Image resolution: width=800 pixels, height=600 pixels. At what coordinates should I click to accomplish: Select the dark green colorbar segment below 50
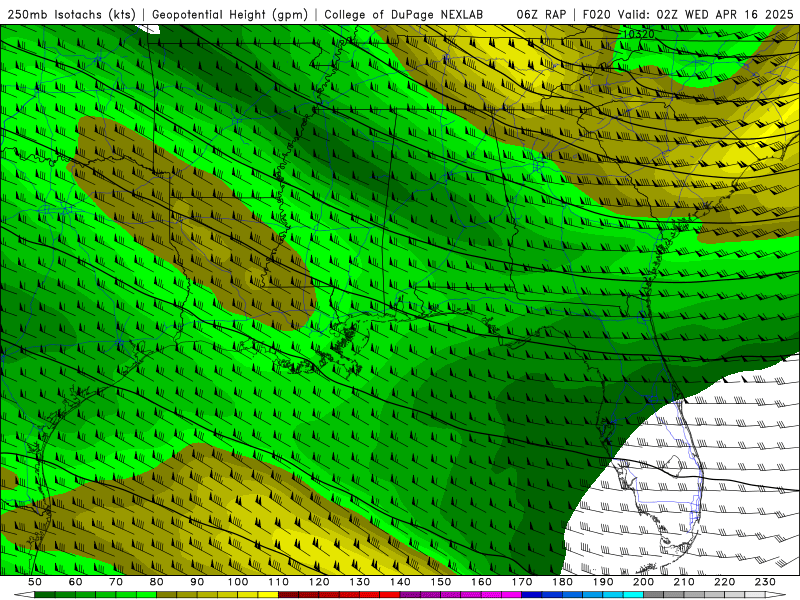click(x=45, y=595)
